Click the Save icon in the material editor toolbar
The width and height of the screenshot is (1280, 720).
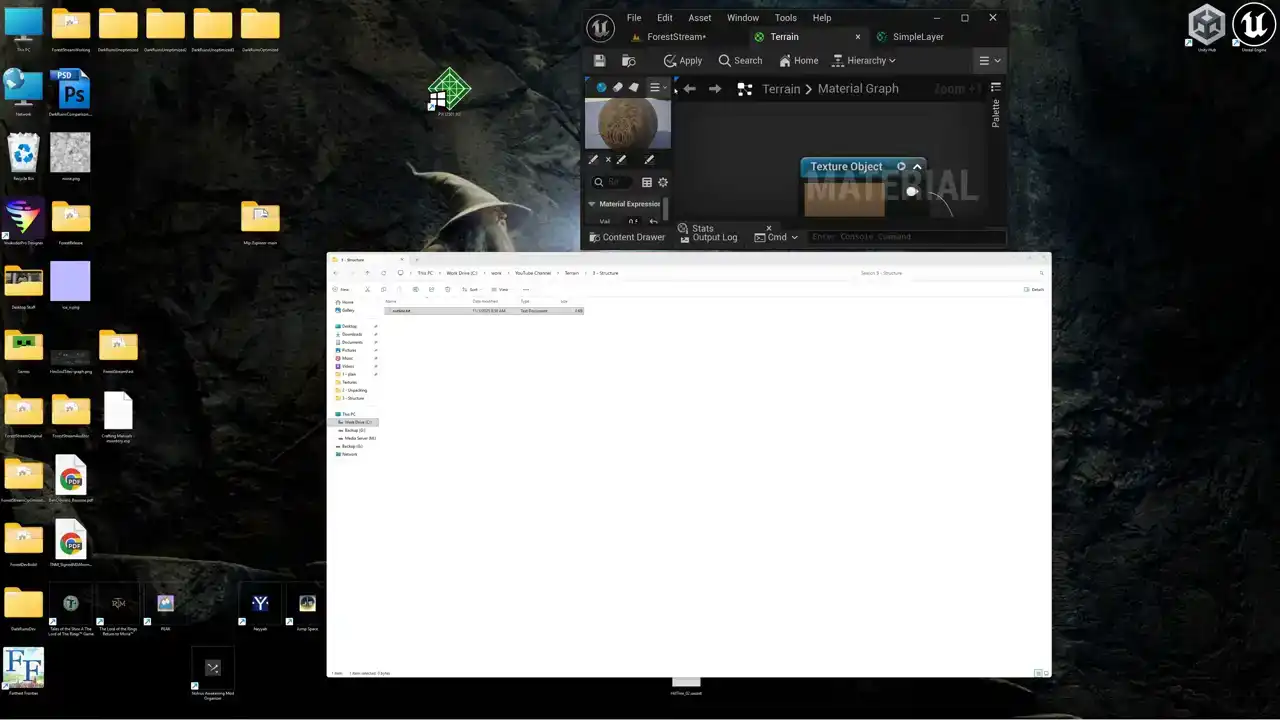pyautogui.click(x=600, y=61)
